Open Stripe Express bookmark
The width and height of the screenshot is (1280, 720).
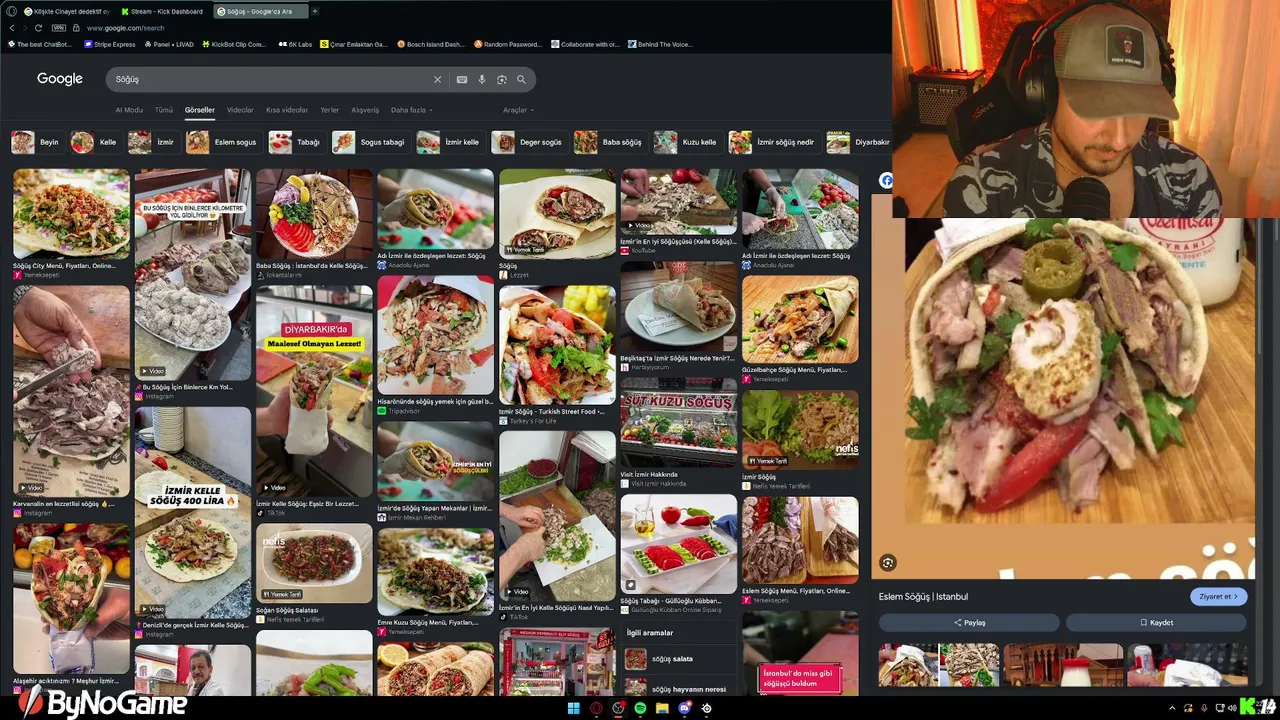click(x=110, y=44)
